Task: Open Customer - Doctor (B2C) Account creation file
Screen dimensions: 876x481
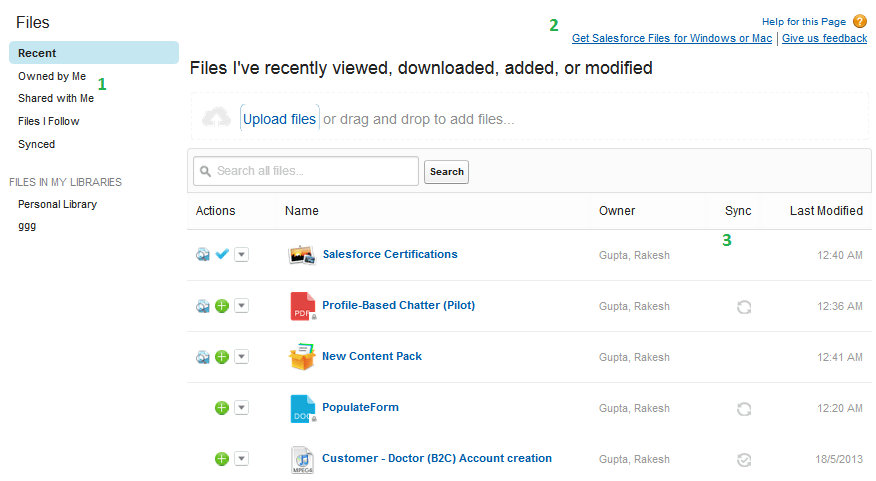Action: (437, 458)
